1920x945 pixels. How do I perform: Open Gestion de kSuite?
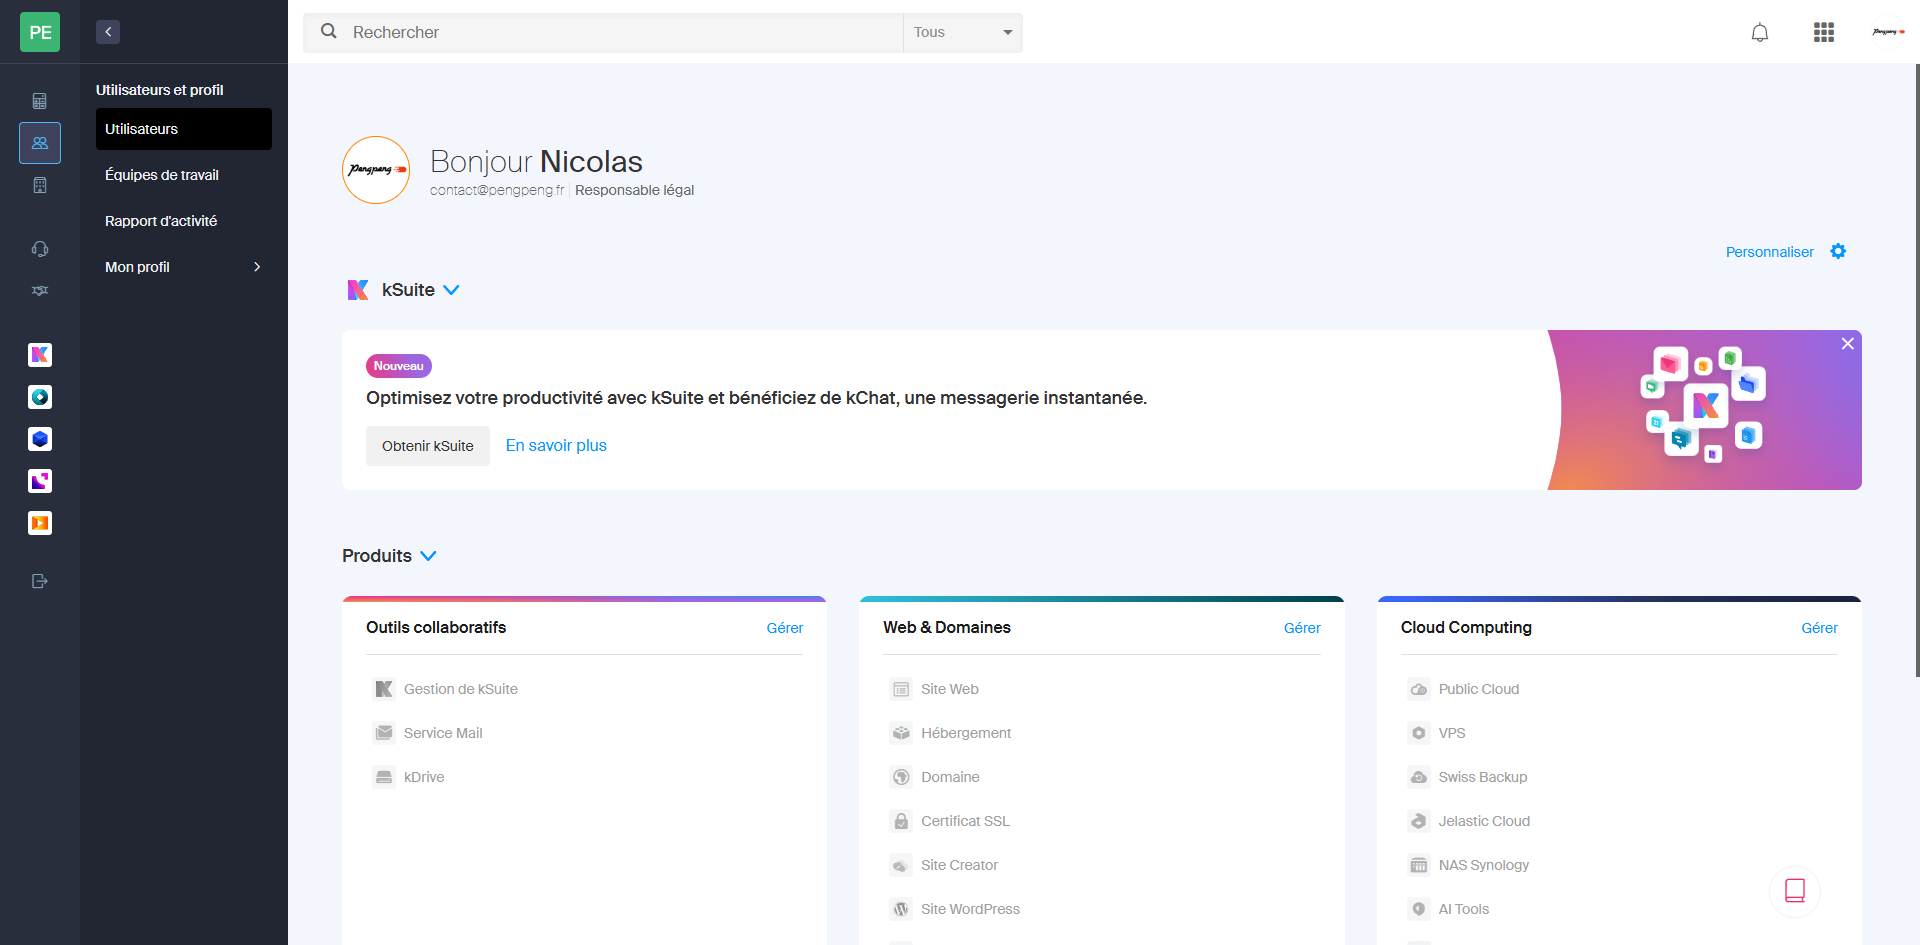click(446, 689)
